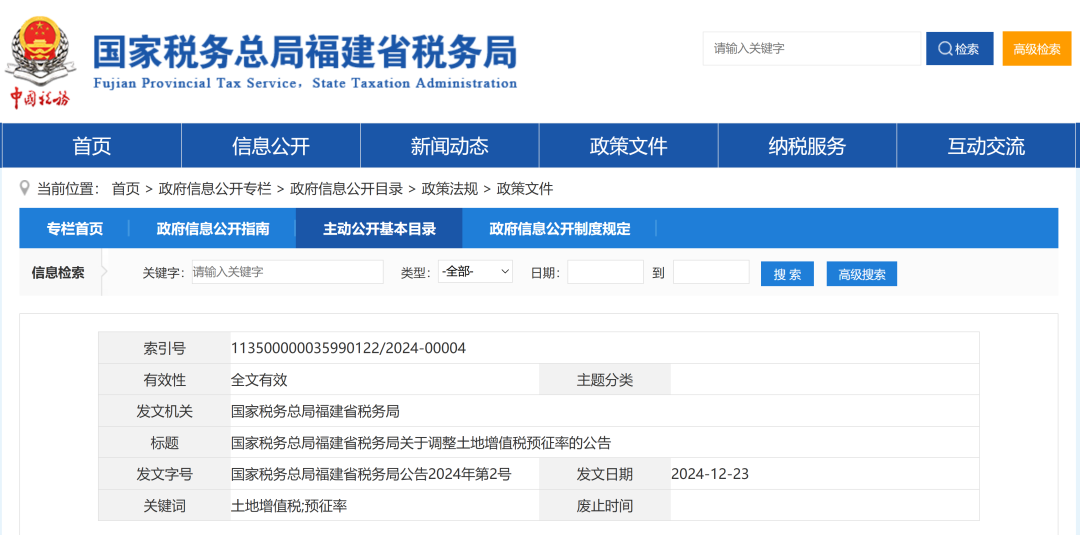Click the magnifier 检索 search button
The height and width of the screenshot is (535, 1080).
click(959, 49)
